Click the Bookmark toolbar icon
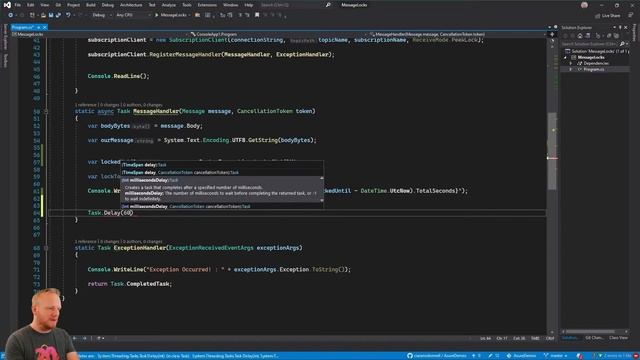The image size is (640, 360). pos(257,15)
